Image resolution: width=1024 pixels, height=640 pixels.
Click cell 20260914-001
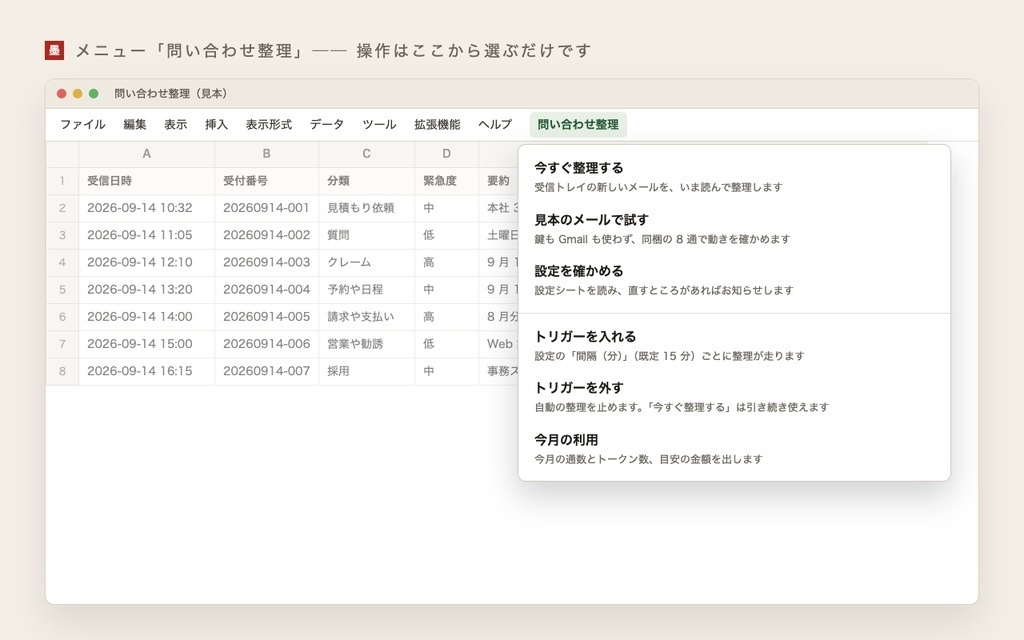[x=266, y=208]
